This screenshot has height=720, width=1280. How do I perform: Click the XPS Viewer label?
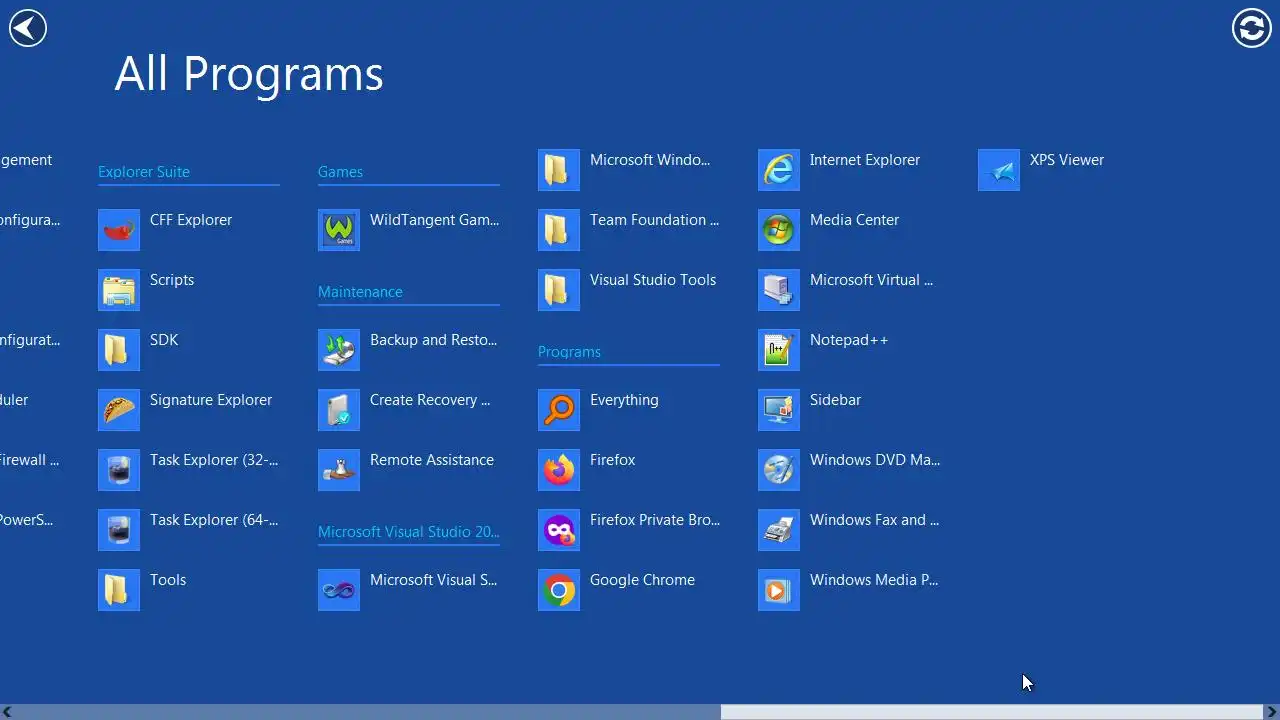pyautogui.click(x=1067, y=160)
